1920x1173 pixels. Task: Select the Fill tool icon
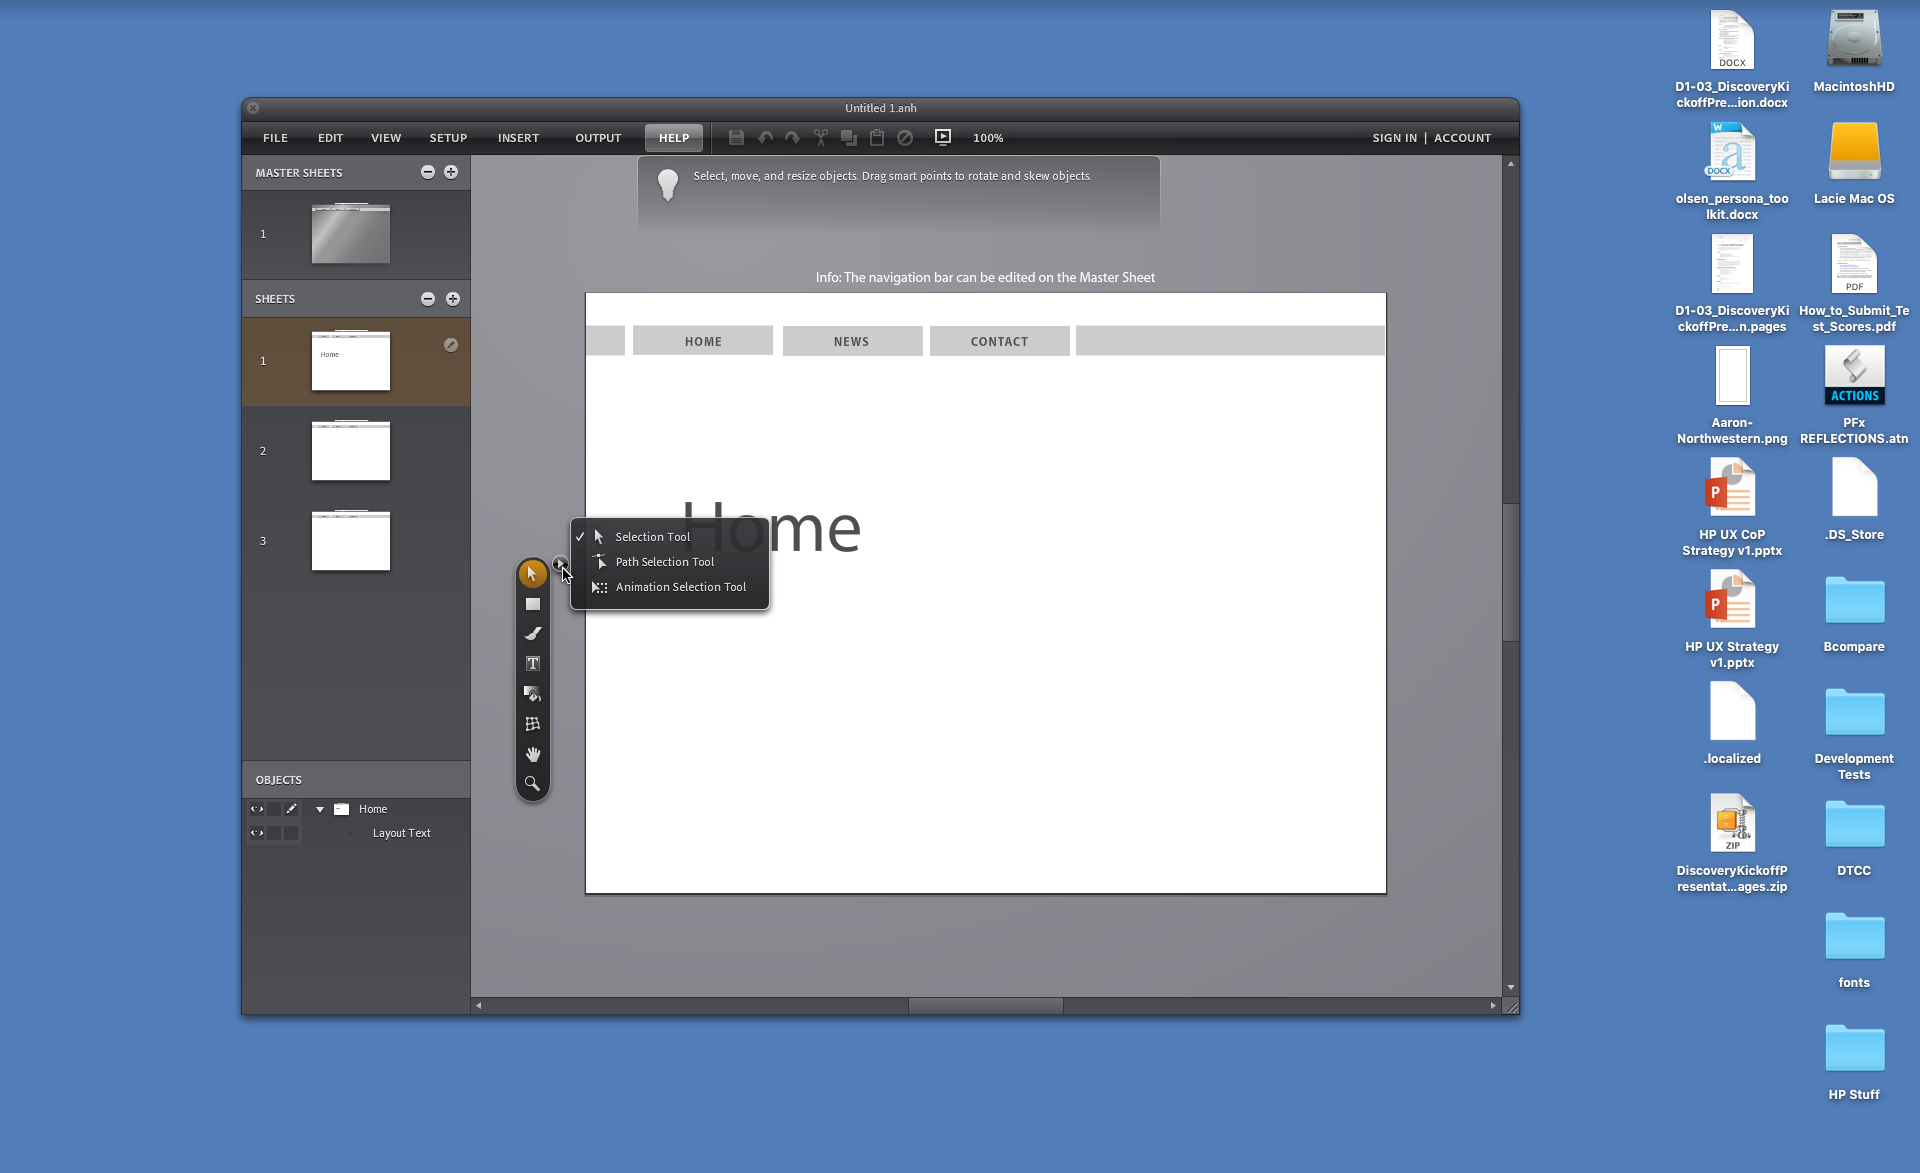[x=532, y=694]
